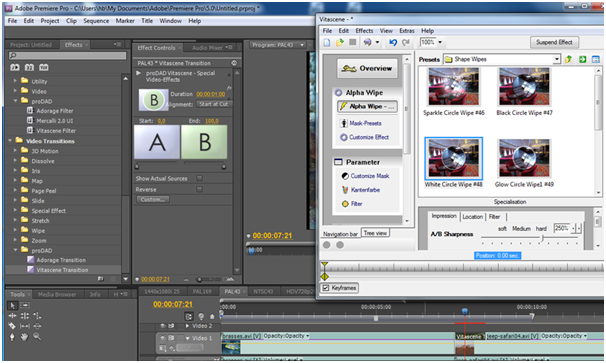This screenshot has height=363, width=606.
Task: Click the Effect Controls zoom slider handle
Action: [199, 279]
